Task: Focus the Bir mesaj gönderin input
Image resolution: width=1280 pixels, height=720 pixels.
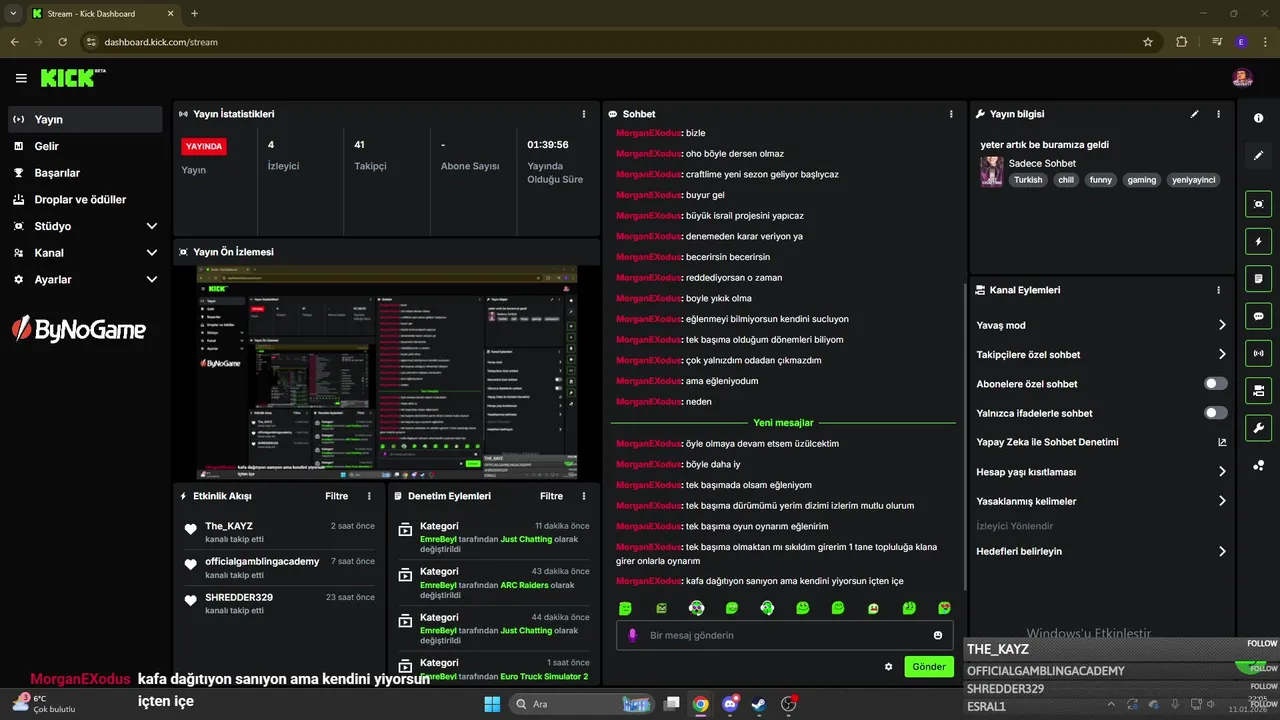Action: 785,635
